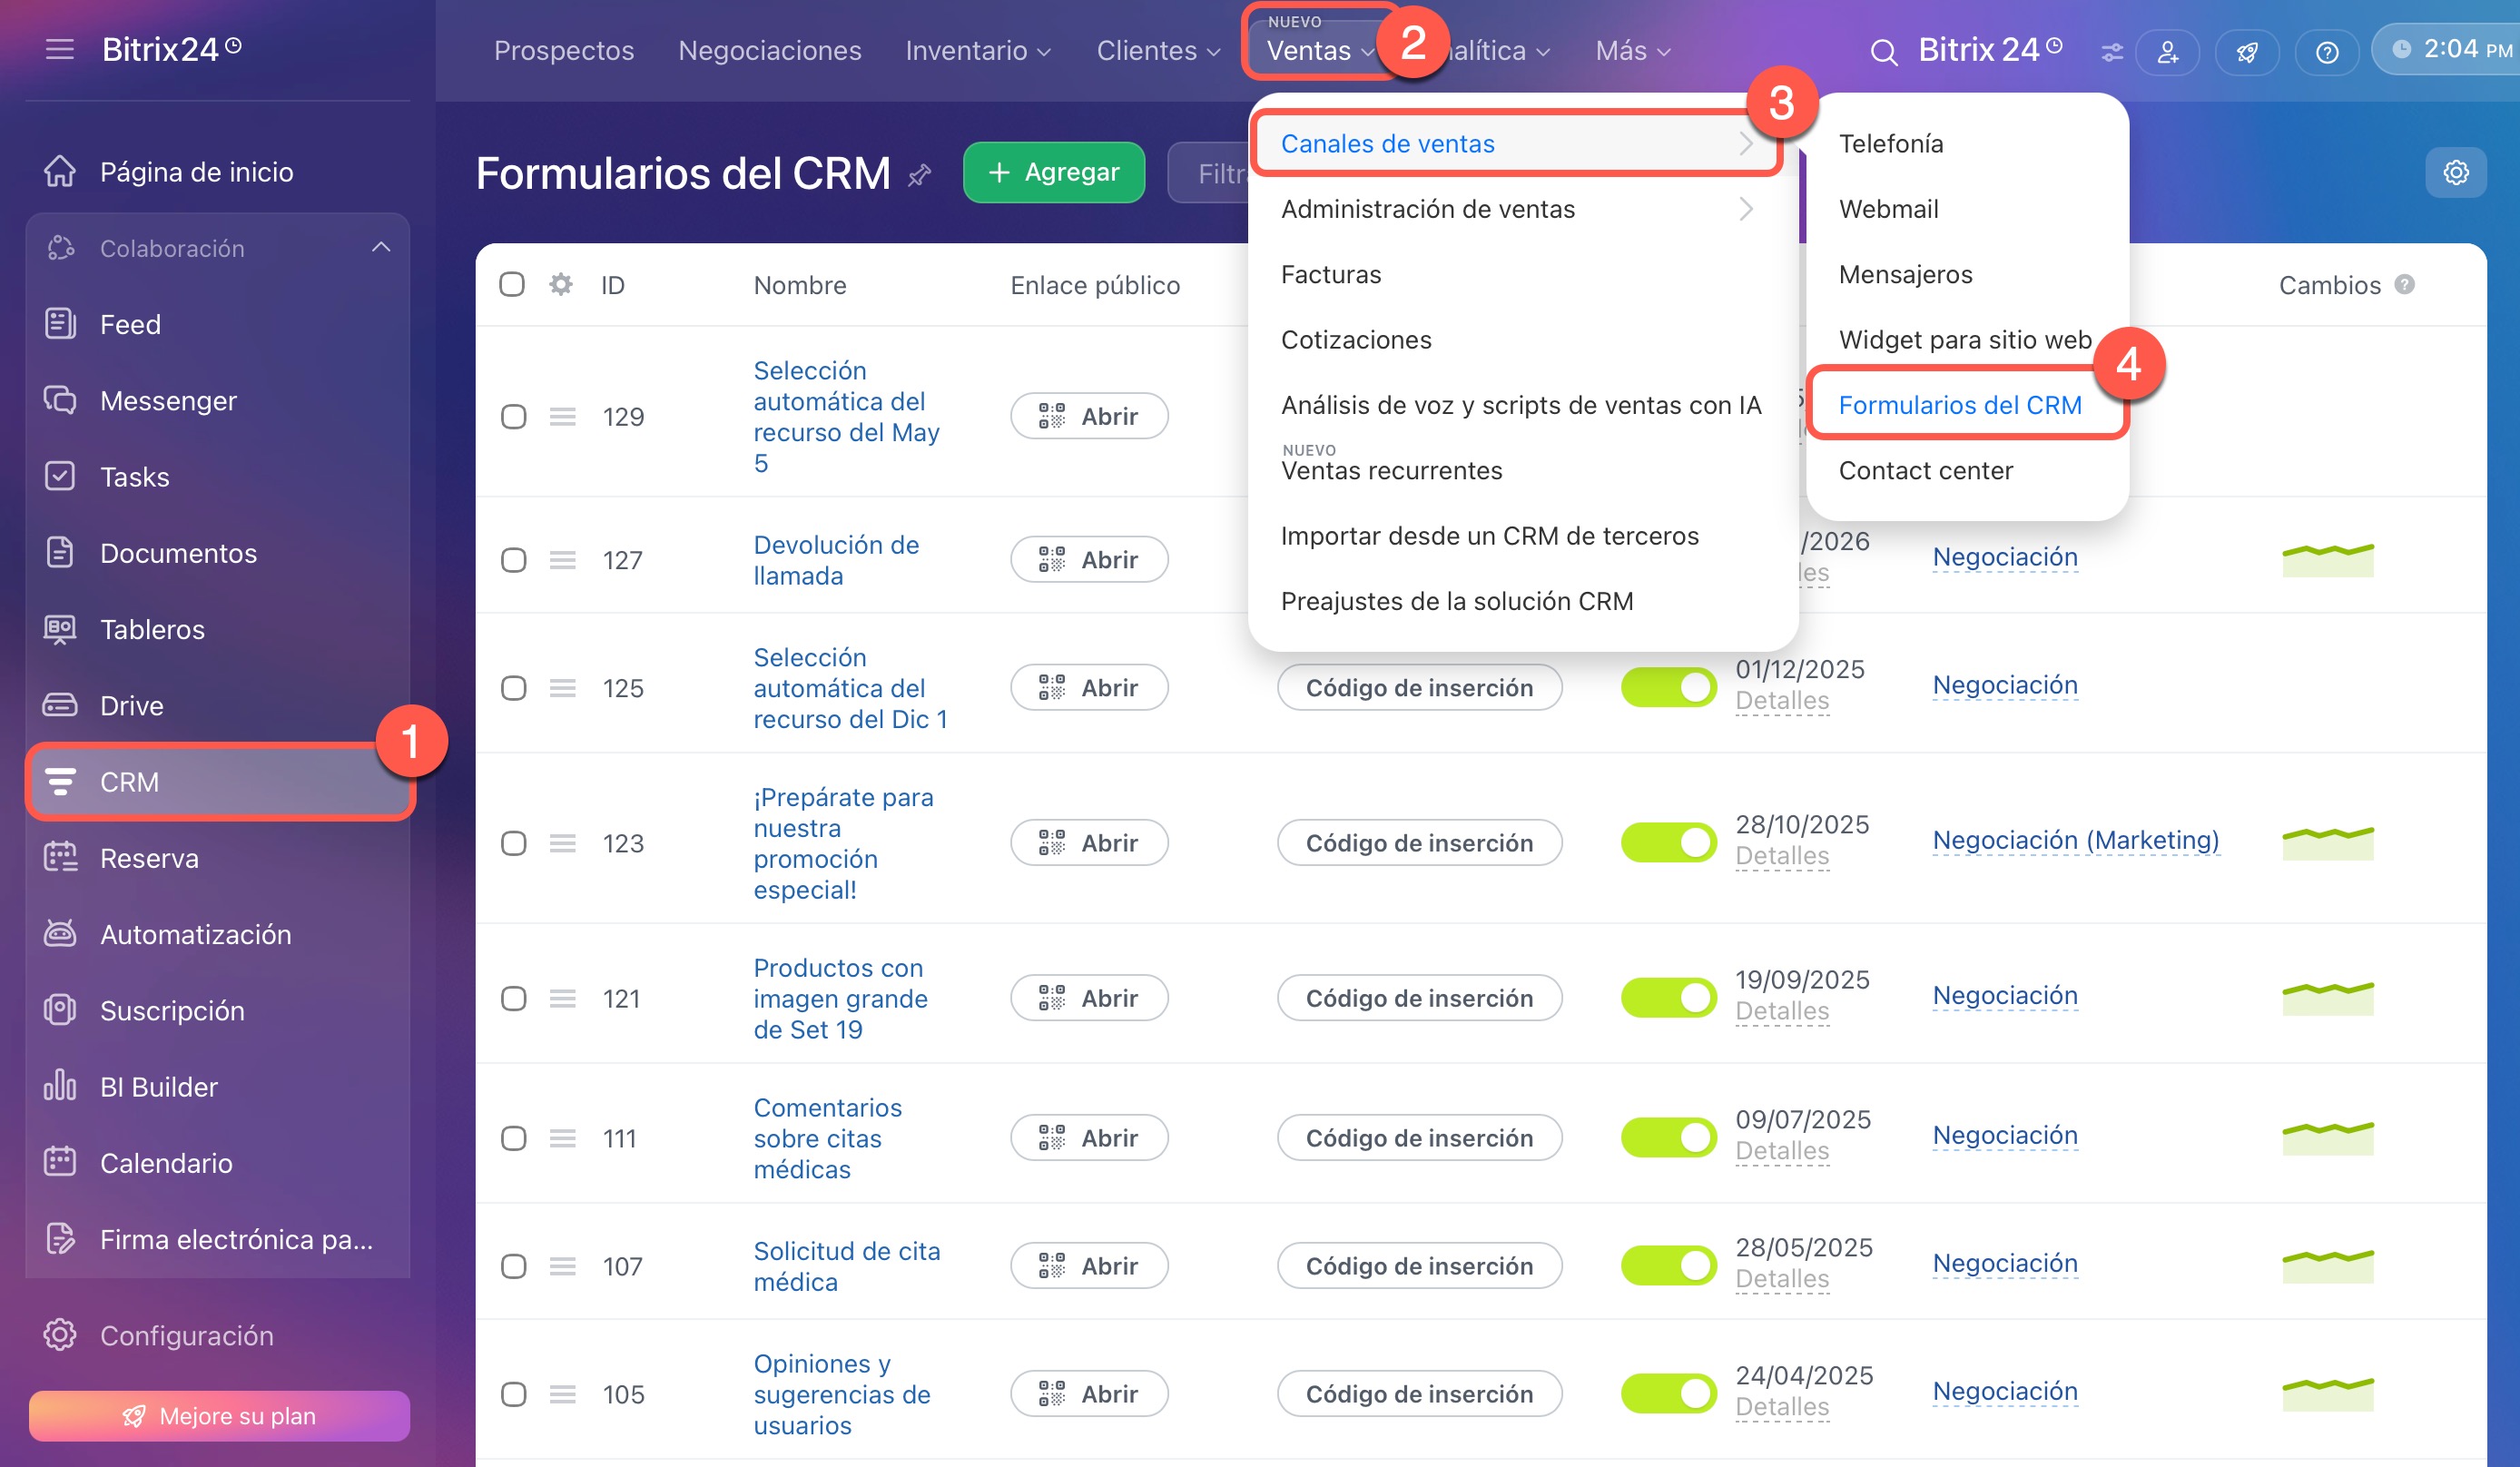Choose Facturas from the Ventas menu
2520x1467 pixels.
(1330, 274)
